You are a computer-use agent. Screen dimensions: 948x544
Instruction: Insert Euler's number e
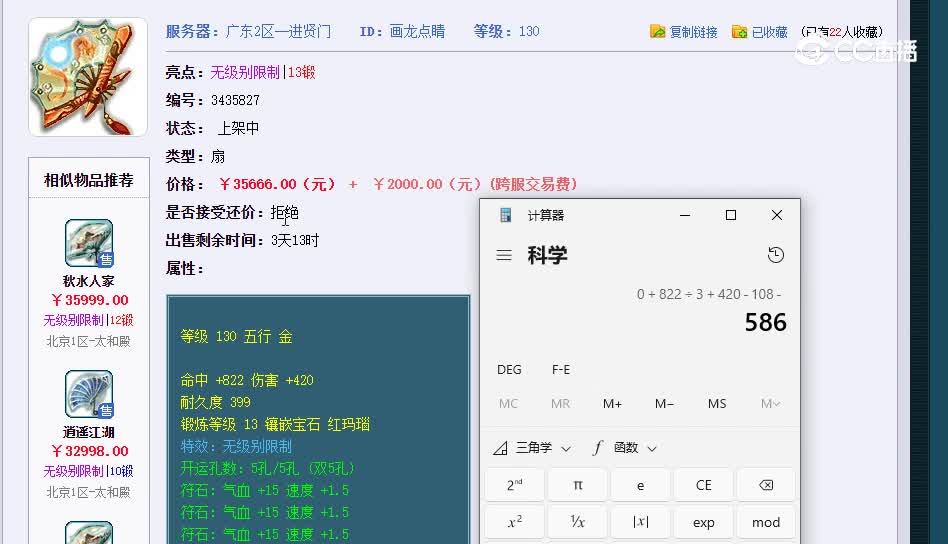point(640,485)
